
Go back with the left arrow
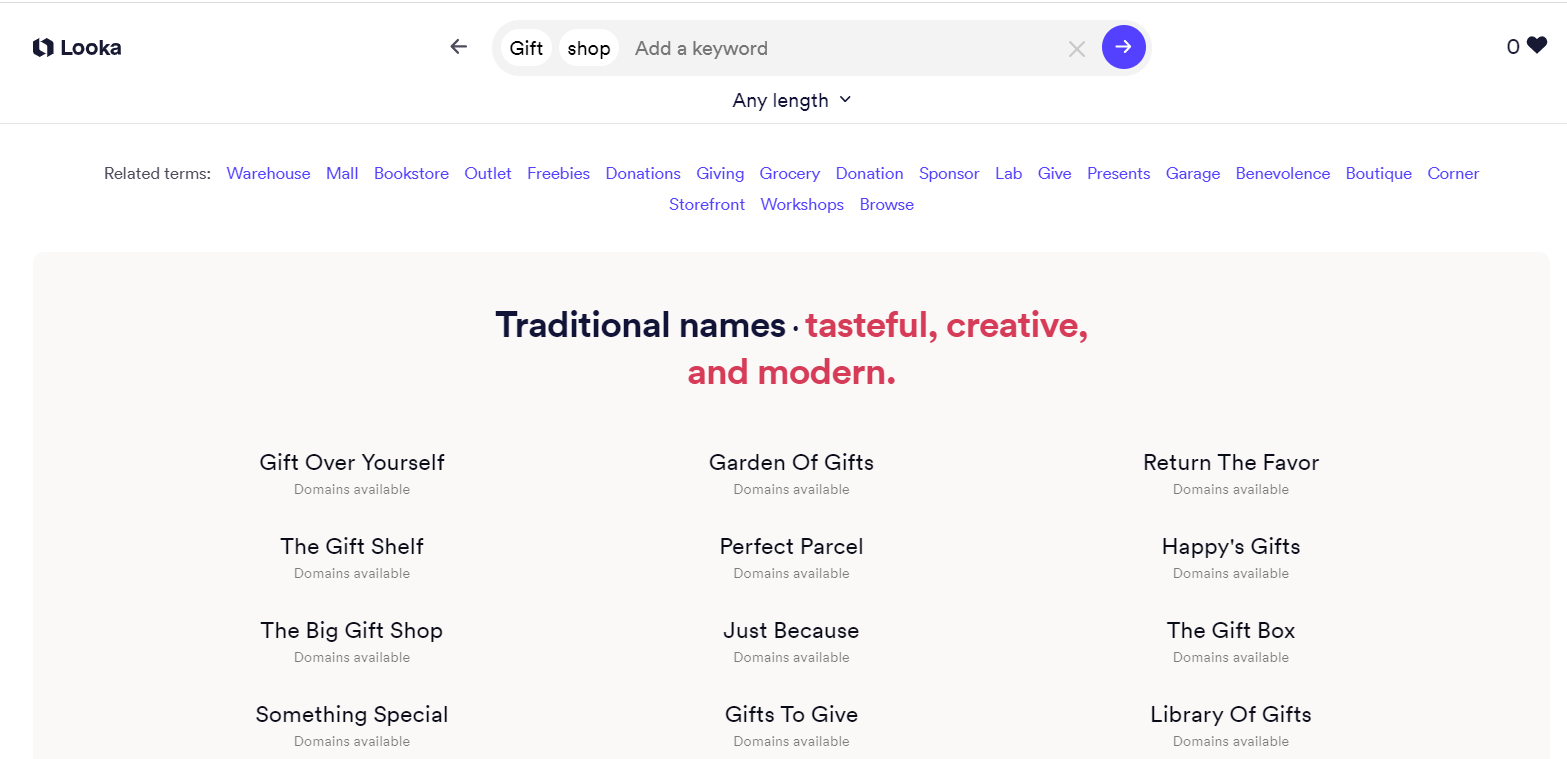(x=459, y=46)
